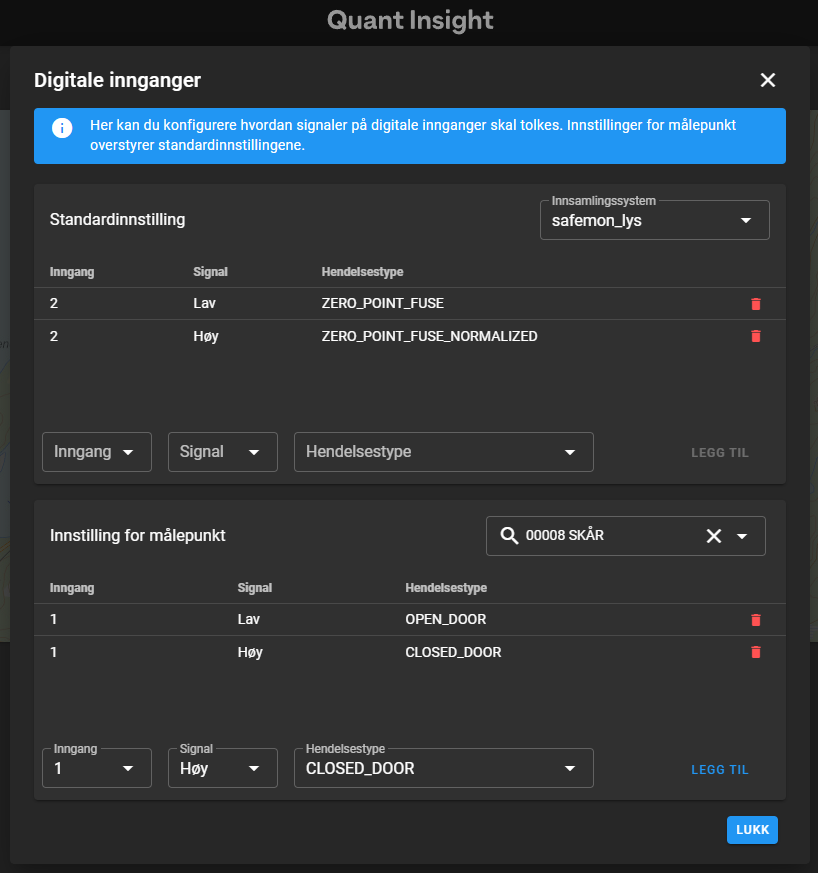818x873 pixels.
Task: Expand the målepunkt selector dropdown arrow
Action: click(742, 536)
